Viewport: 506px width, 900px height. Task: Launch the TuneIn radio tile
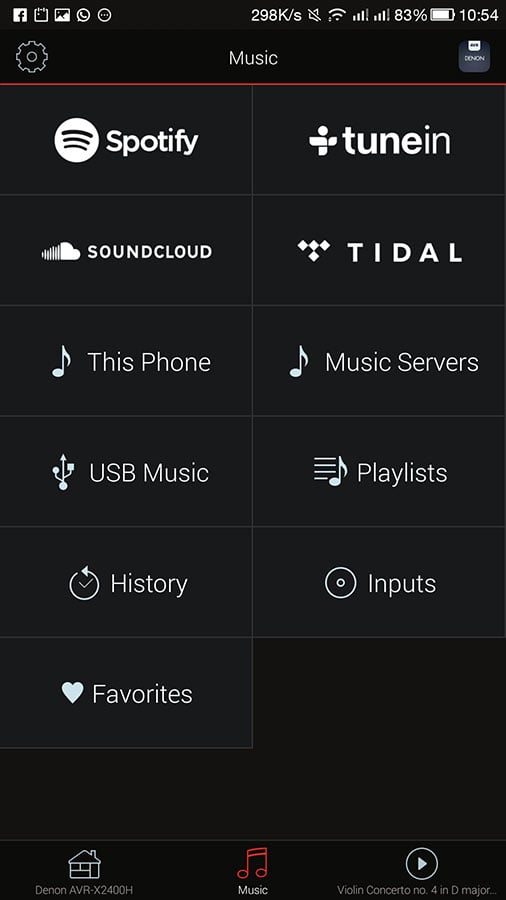379,140
